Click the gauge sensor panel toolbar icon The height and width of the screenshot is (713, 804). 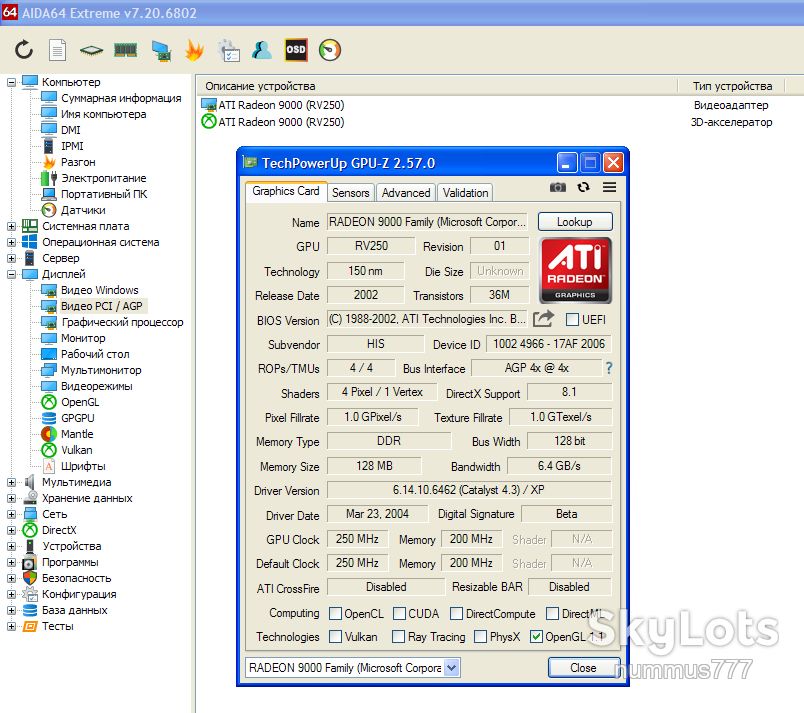pos(330,50)
